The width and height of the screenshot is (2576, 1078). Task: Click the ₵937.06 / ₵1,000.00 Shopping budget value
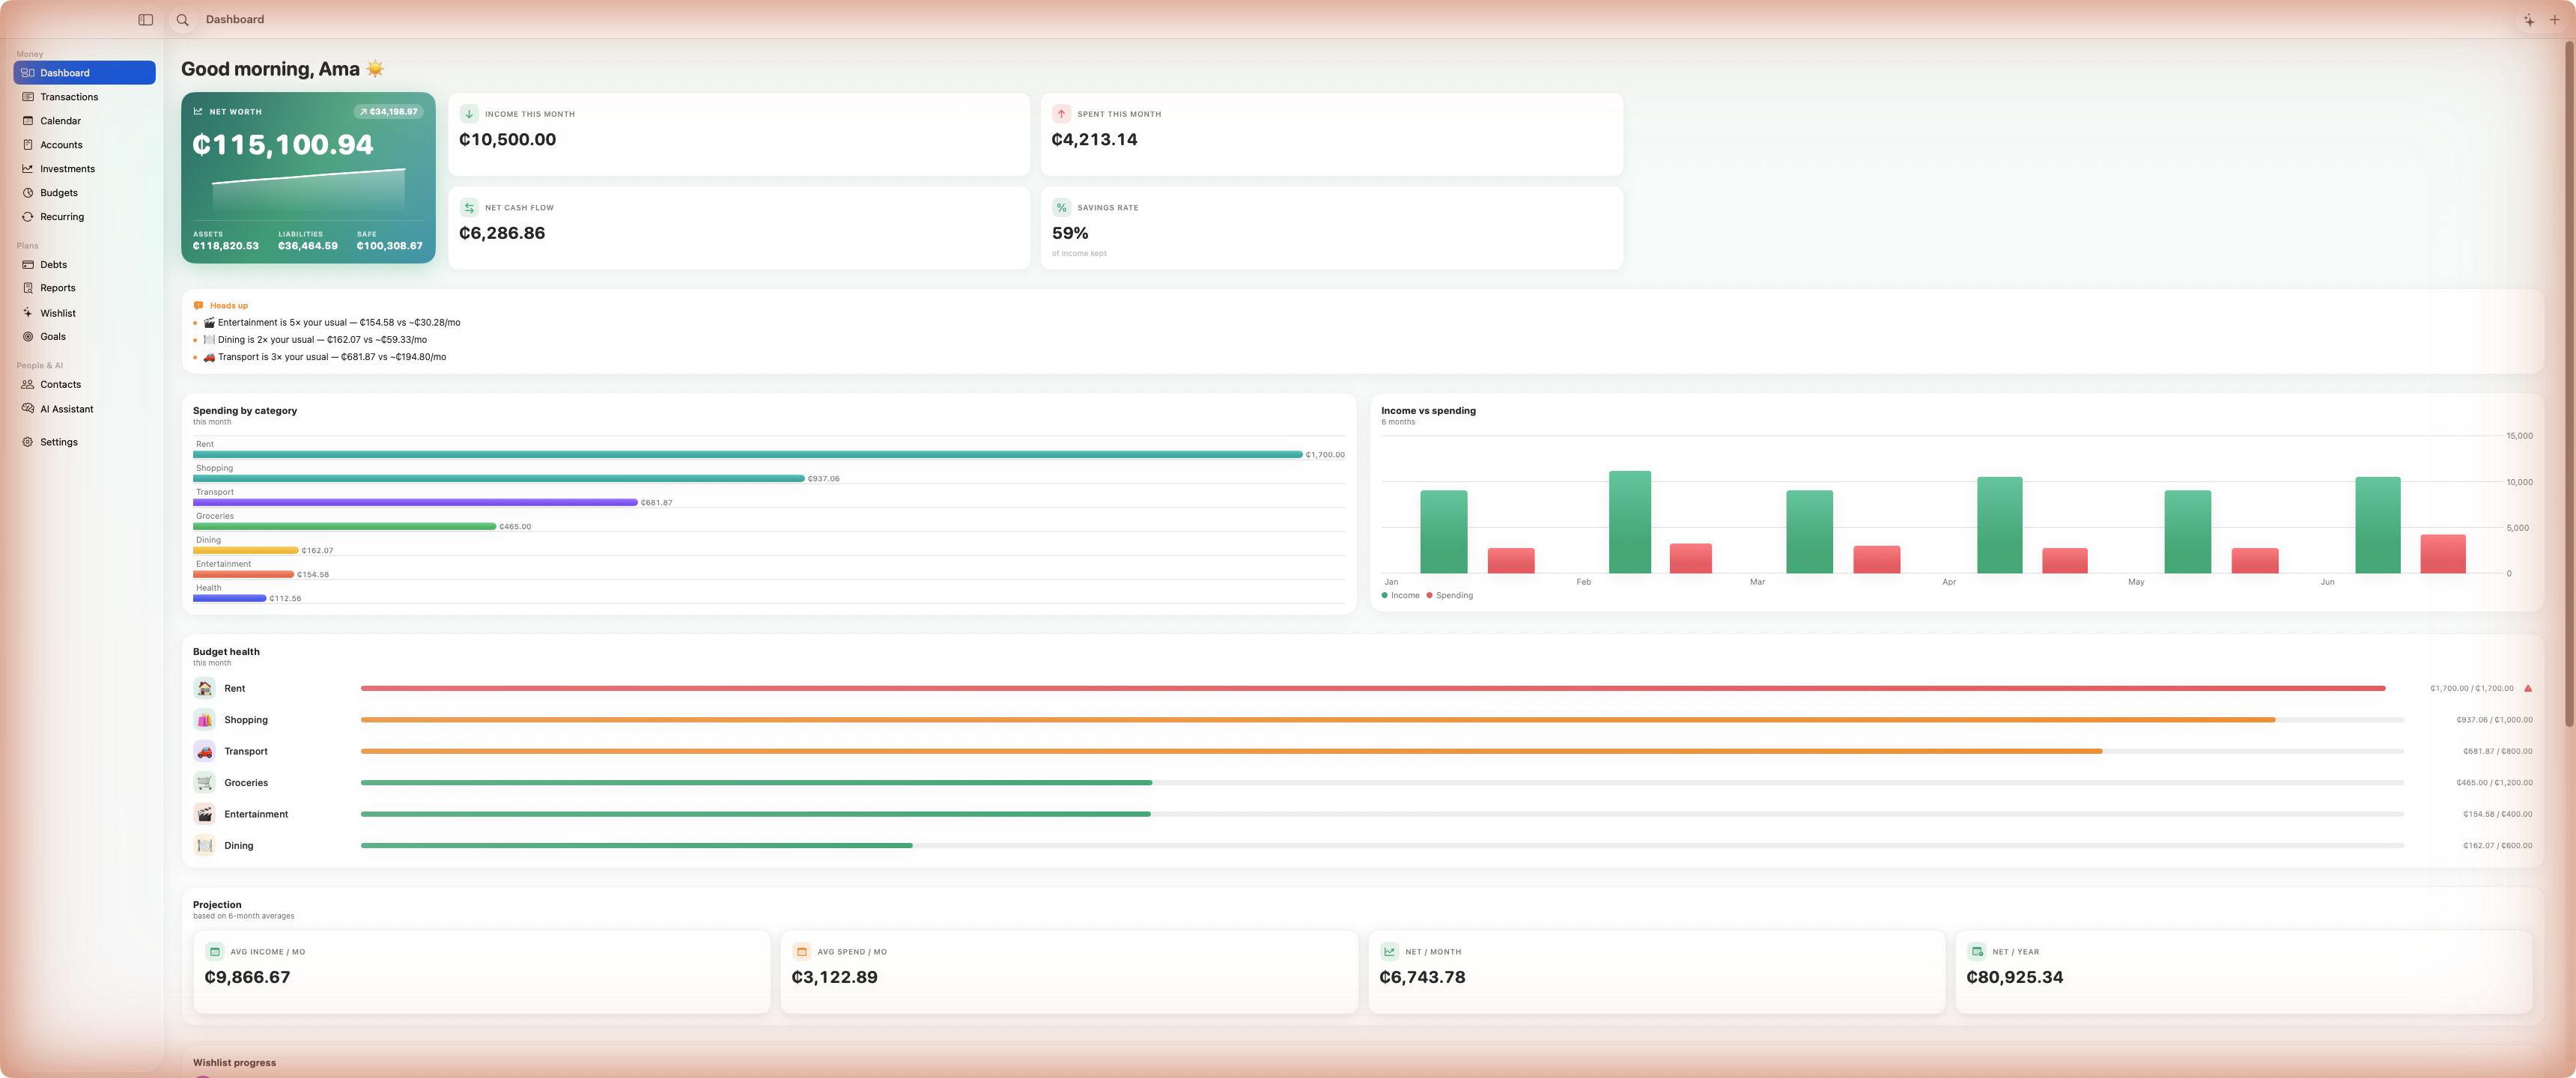click(x=2494, y=720)
